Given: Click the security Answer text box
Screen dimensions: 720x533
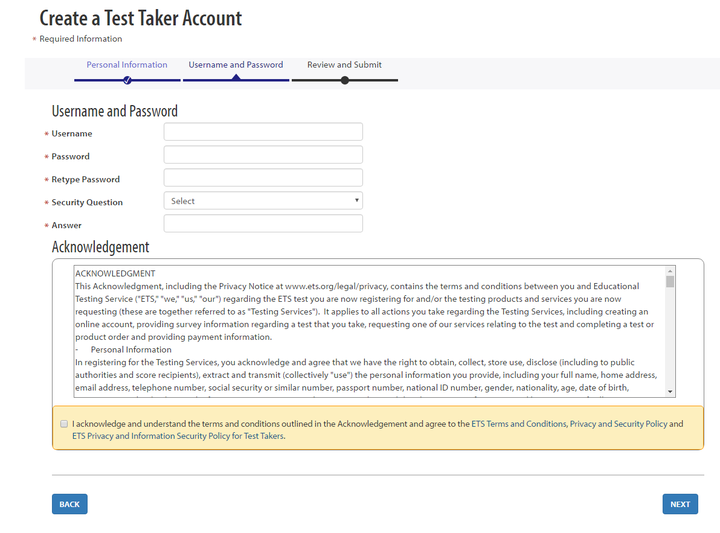Looking at the screenshot, I should coord(263,224).
